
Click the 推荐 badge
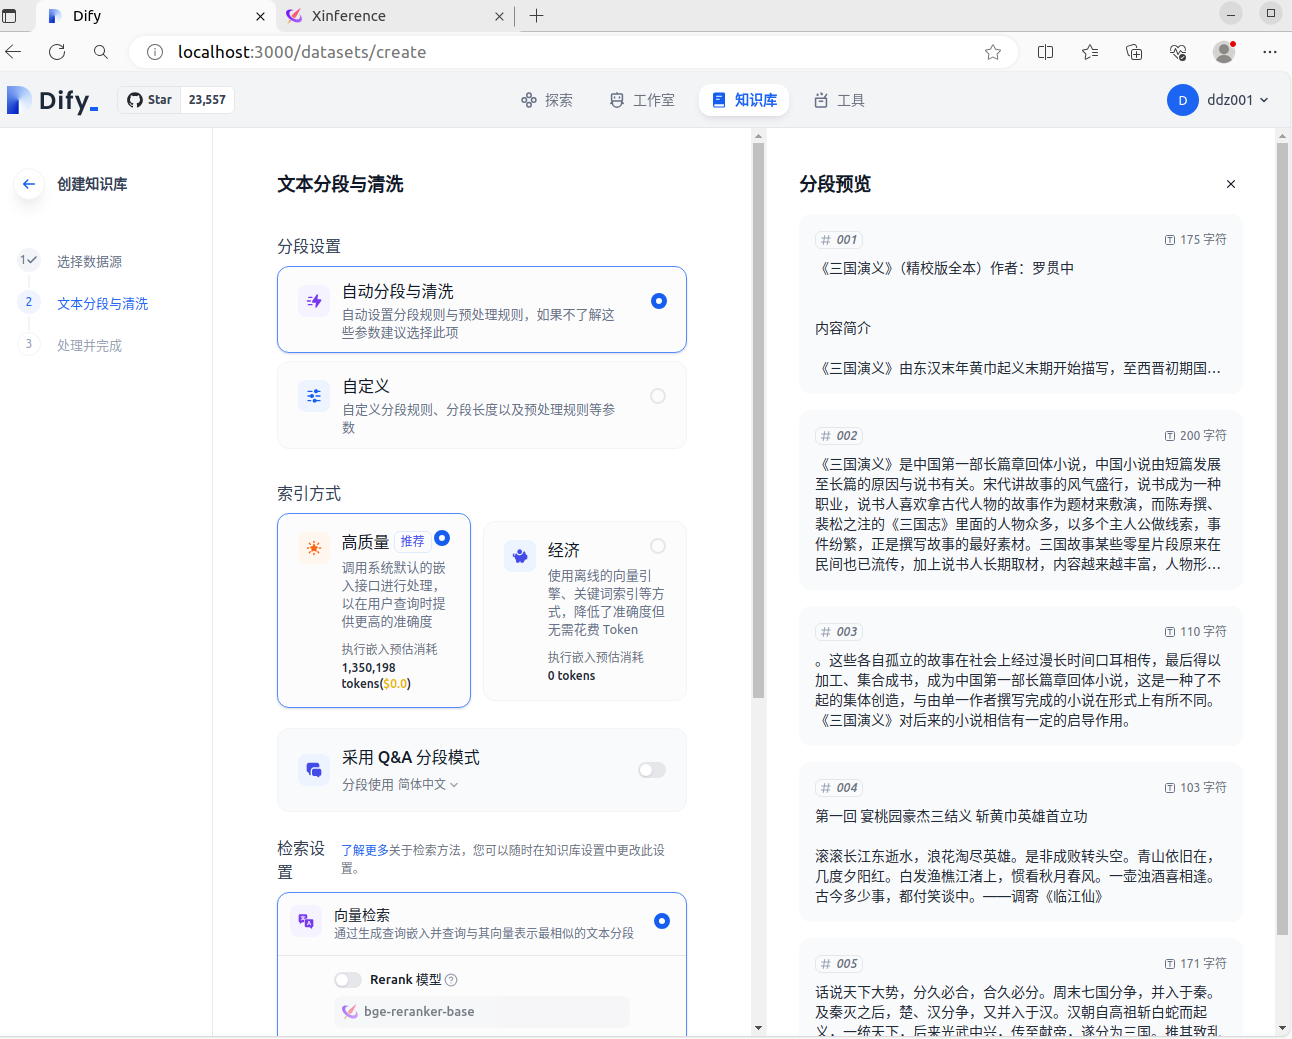[413, 541]
